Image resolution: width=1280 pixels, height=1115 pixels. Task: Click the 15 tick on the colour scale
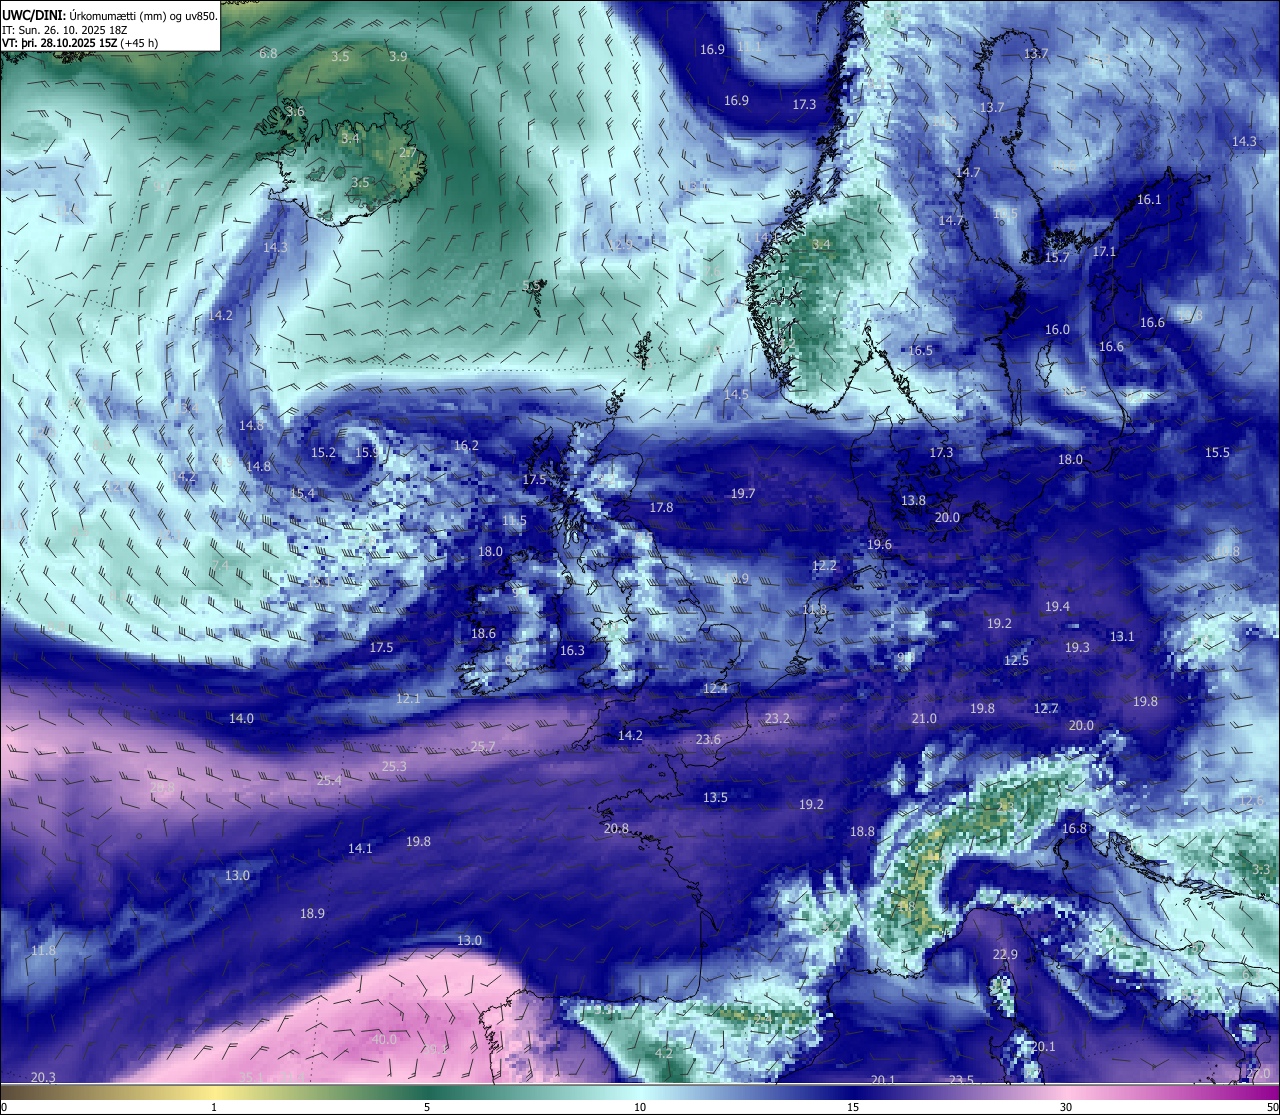(x=853, y=1107)
